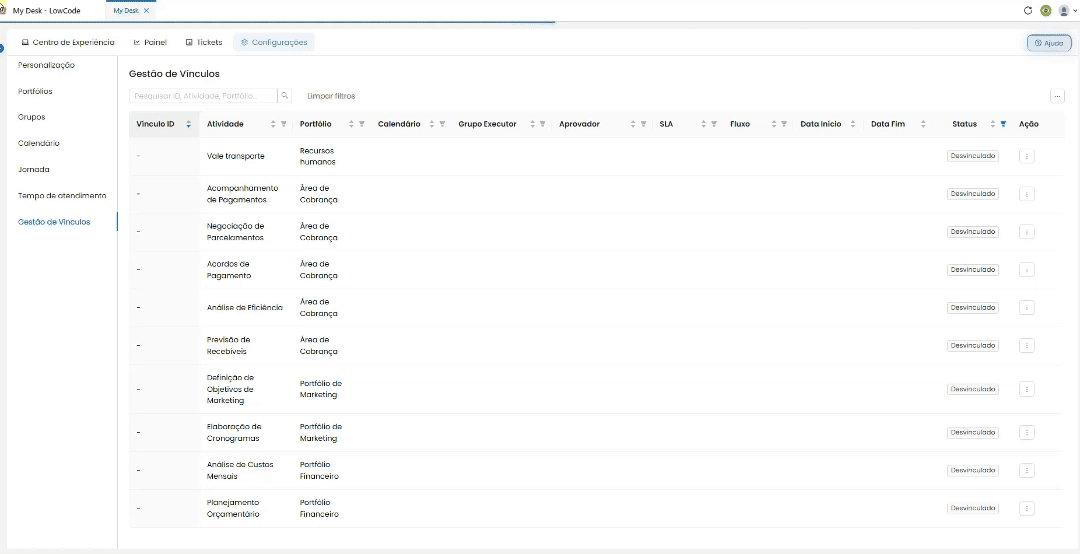The width and height of the screenshot is (1080, 554).
Task: Click the Ajuda help button
Action: coord(1049,43)
